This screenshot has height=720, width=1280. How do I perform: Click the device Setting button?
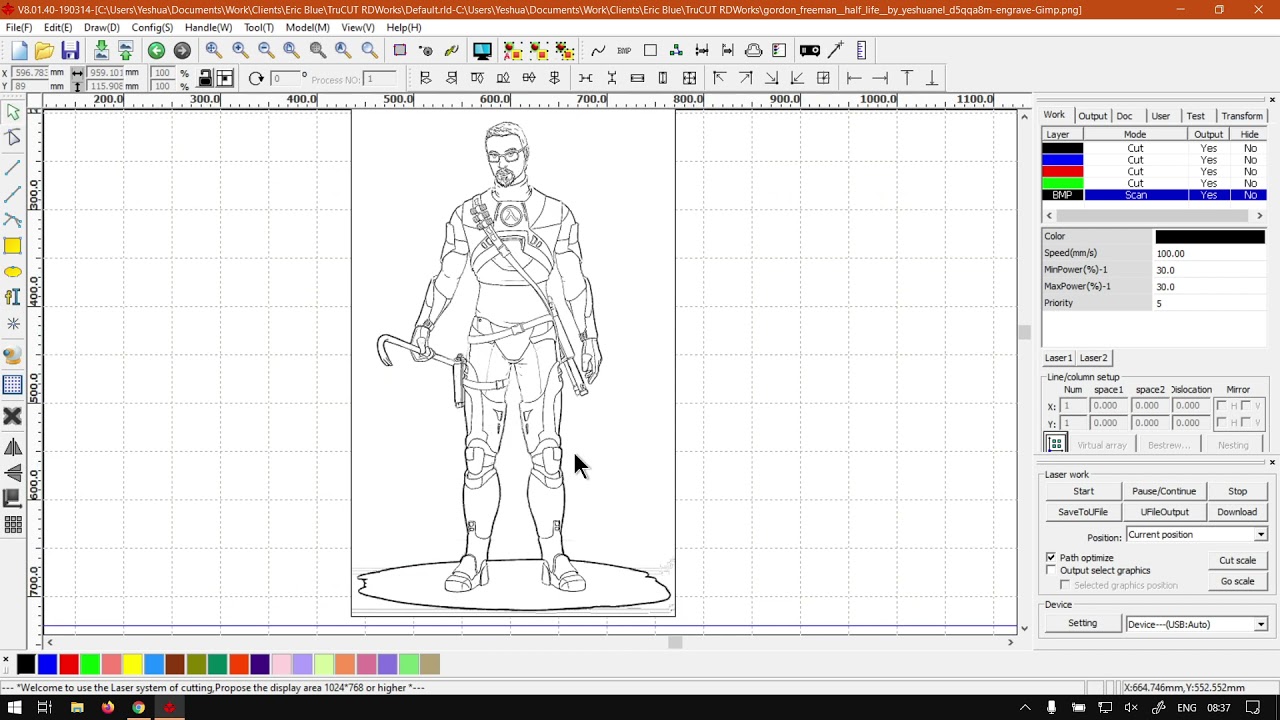[x=1082, y=624]
